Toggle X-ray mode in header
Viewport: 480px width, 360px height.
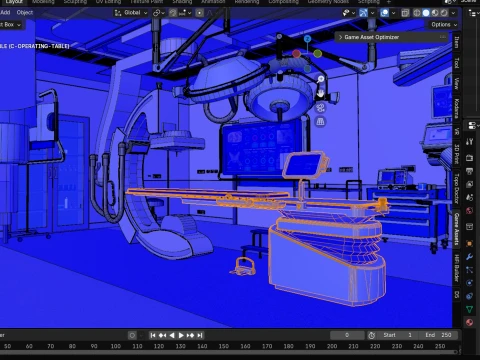tap(405, 13)
